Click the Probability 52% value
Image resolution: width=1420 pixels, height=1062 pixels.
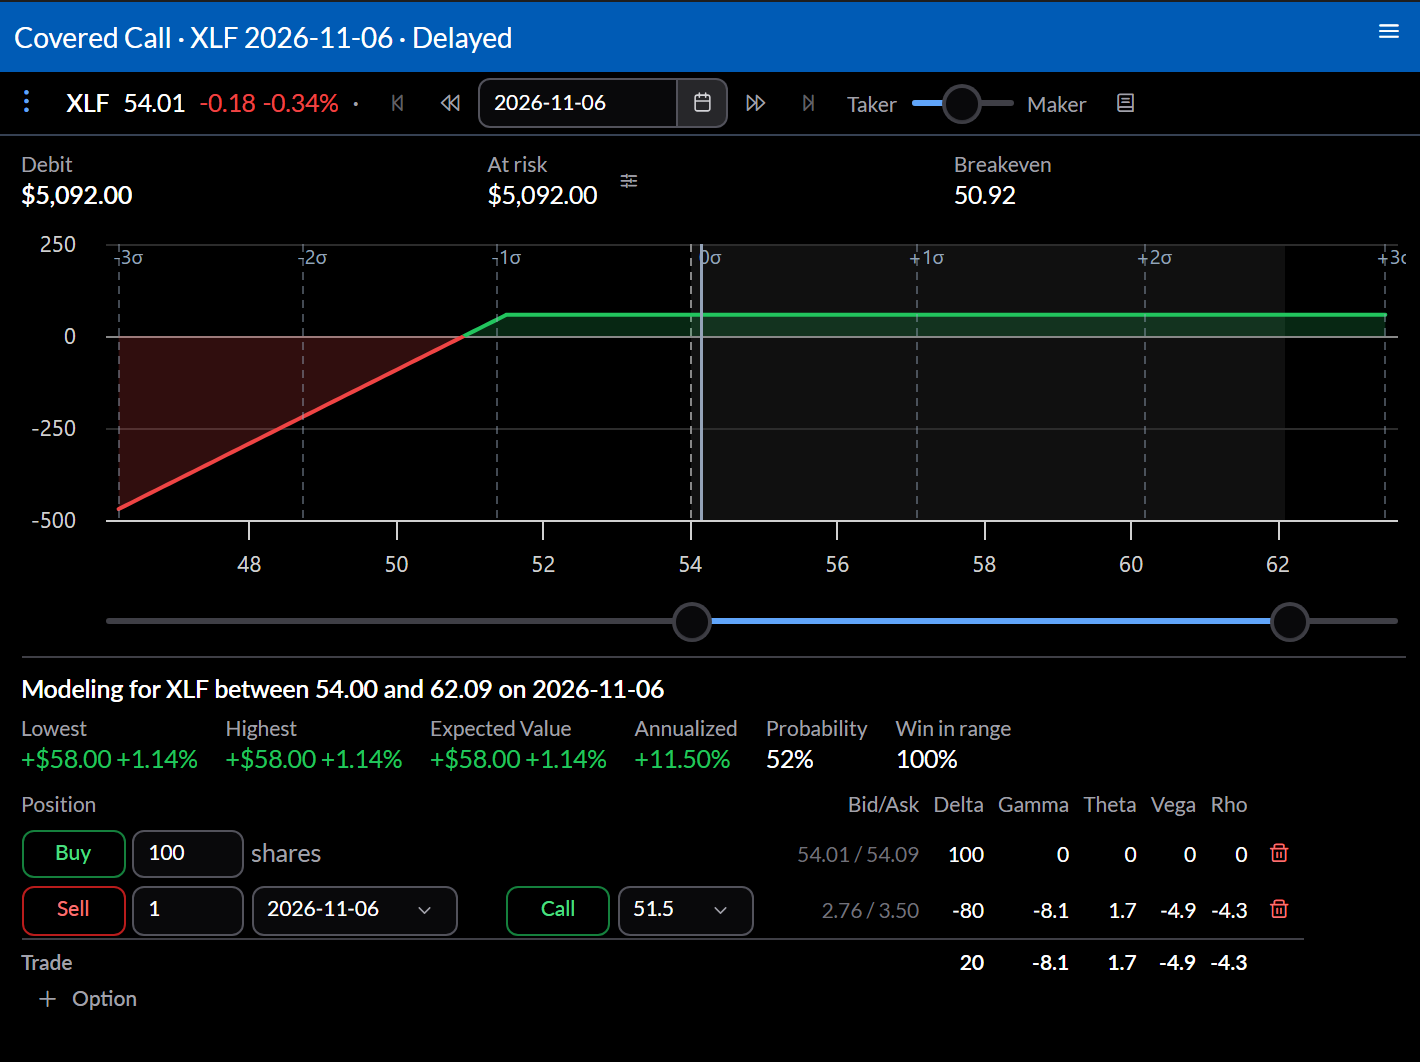[x=790, y=759]
